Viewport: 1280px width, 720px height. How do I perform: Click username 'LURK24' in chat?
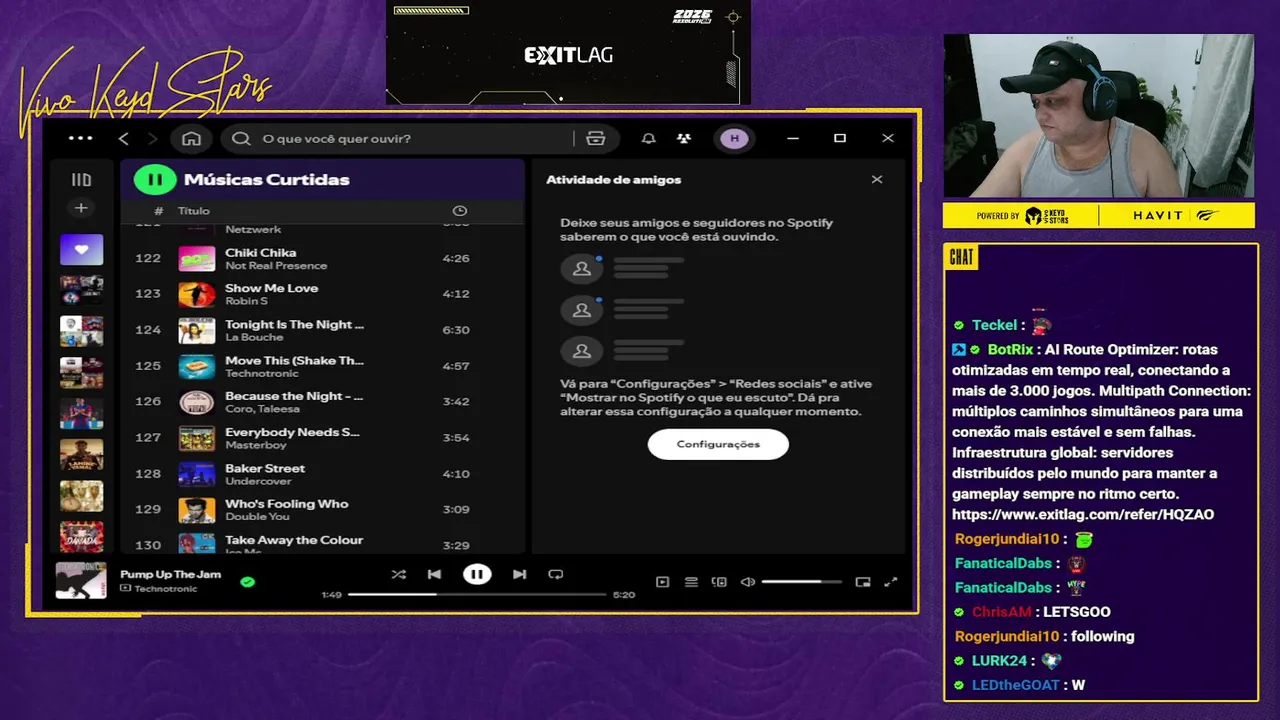[1001, 661]
